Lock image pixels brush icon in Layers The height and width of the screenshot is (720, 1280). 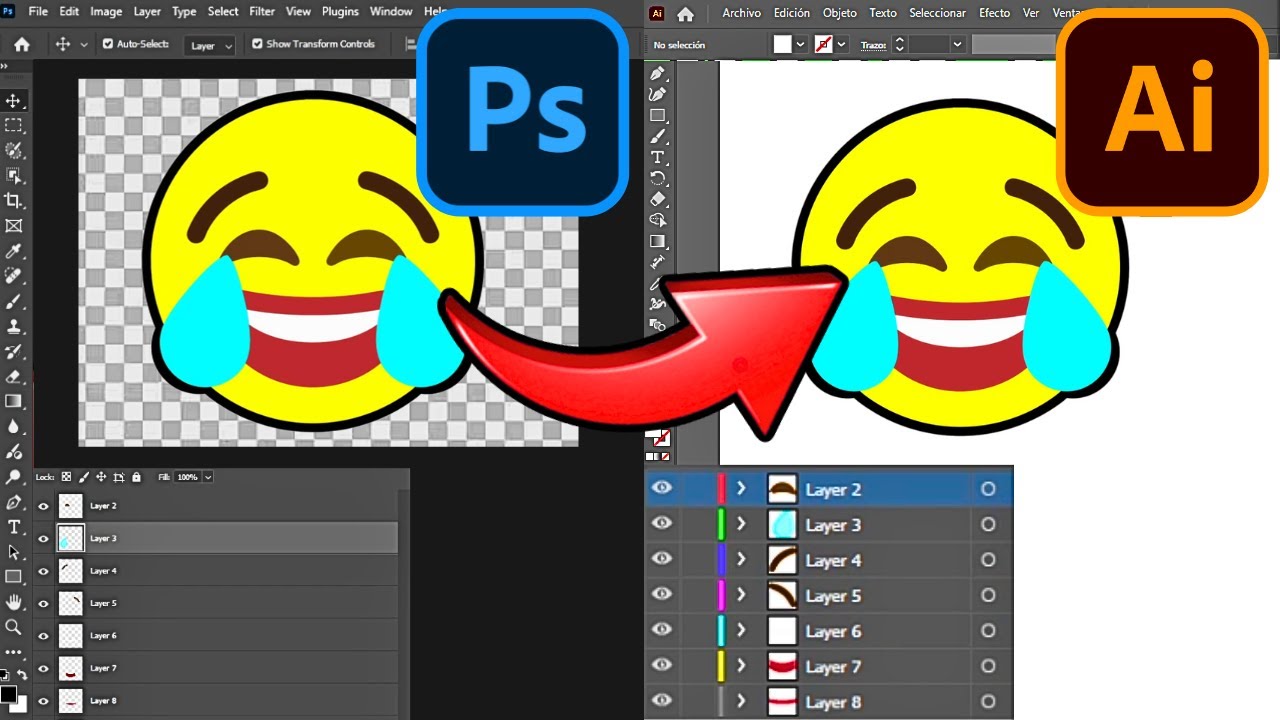click(x=84, y=477)
